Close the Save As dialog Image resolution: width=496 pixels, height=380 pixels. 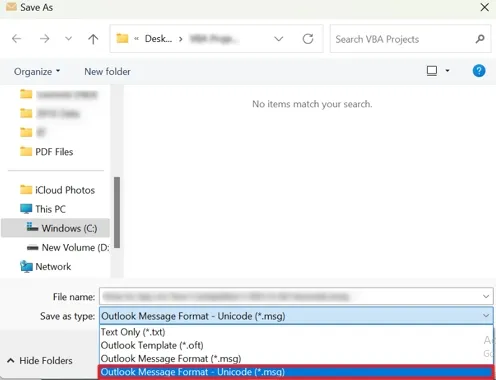(485, 7)
